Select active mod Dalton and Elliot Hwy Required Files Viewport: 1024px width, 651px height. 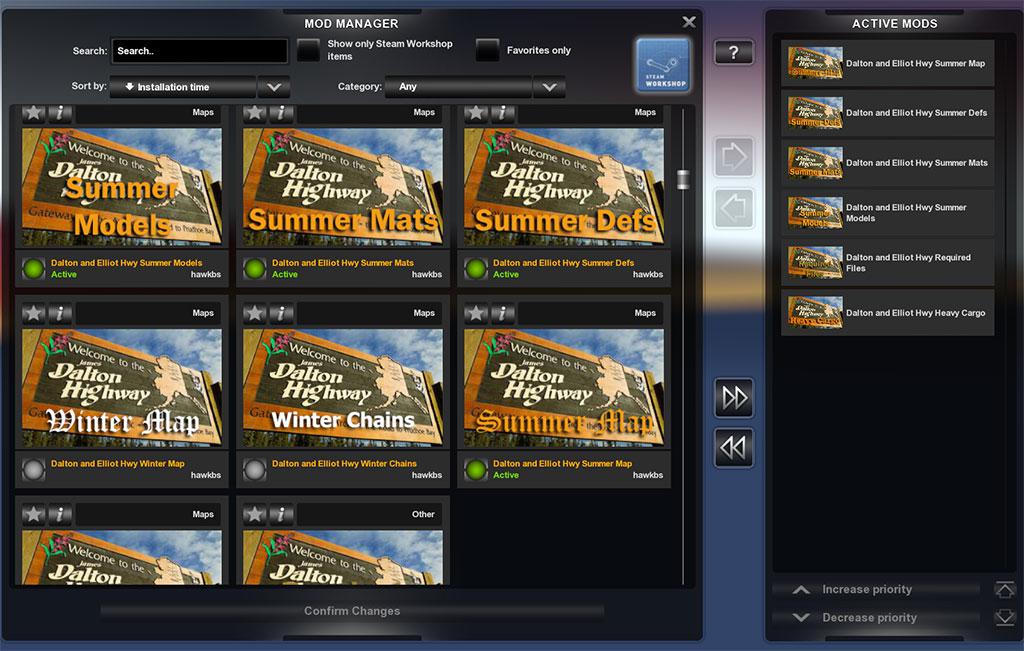[x=888, y=262]
